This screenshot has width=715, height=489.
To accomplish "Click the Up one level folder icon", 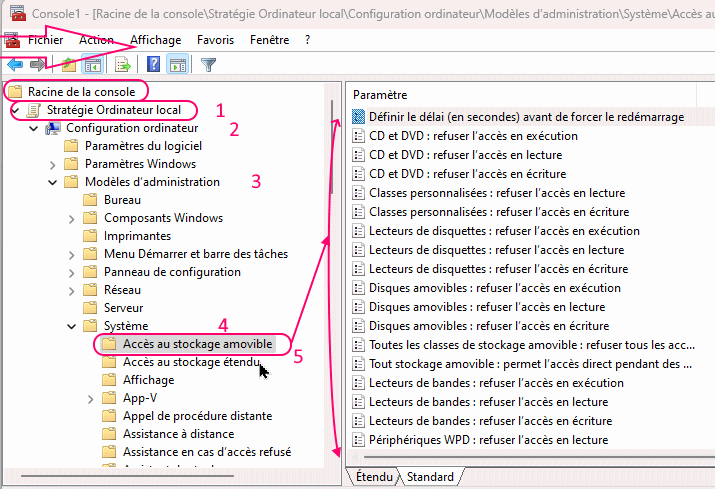I will point(69,65).
